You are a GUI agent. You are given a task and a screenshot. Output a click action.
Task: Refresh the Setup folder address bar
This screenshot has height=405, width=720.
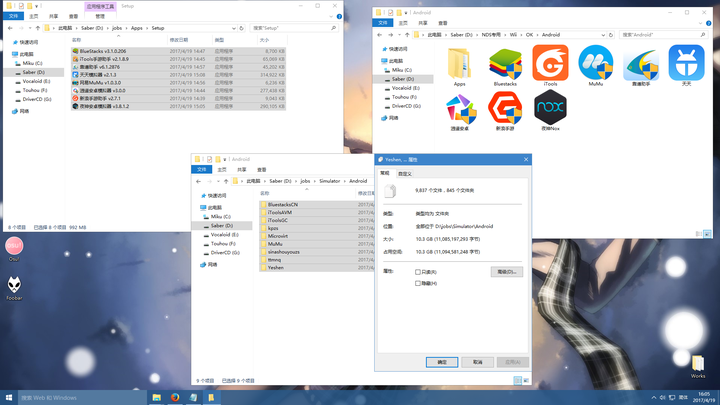pyautogui.click(x=242, y=28)
